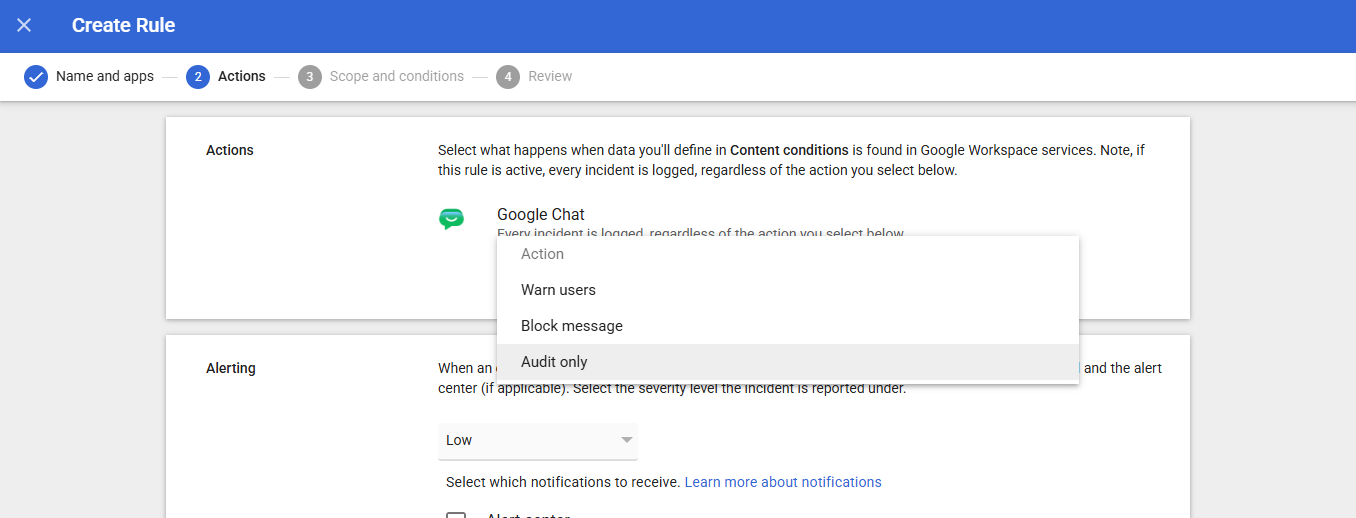Click the step 3 number circle
1356x518 pixels.
pos(310,77)
